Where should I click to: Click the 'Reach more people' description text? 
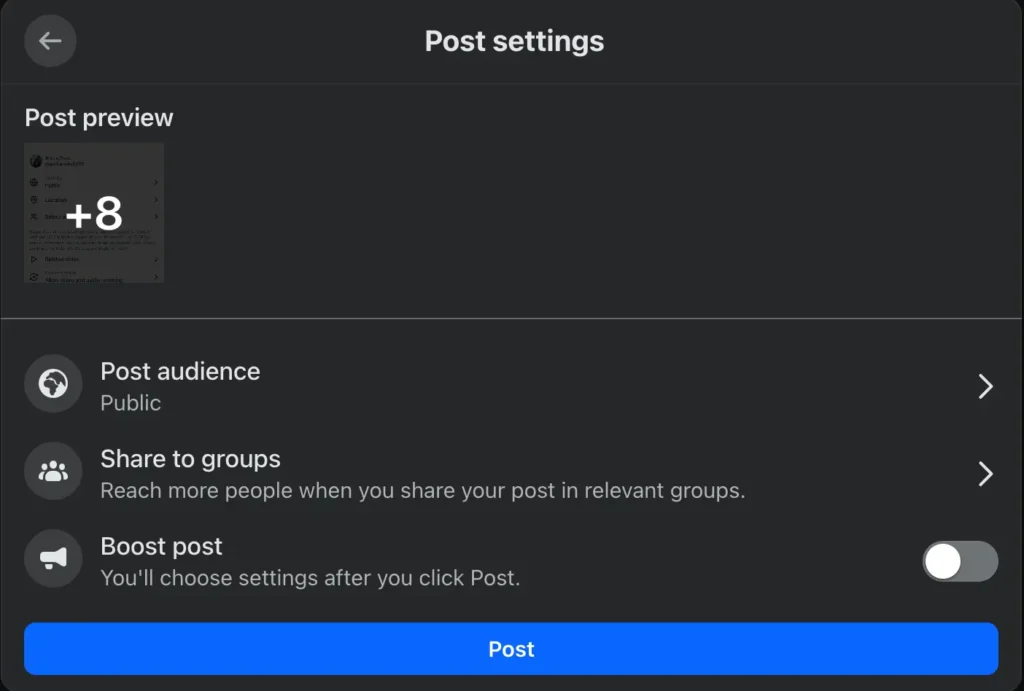[422, 491]
